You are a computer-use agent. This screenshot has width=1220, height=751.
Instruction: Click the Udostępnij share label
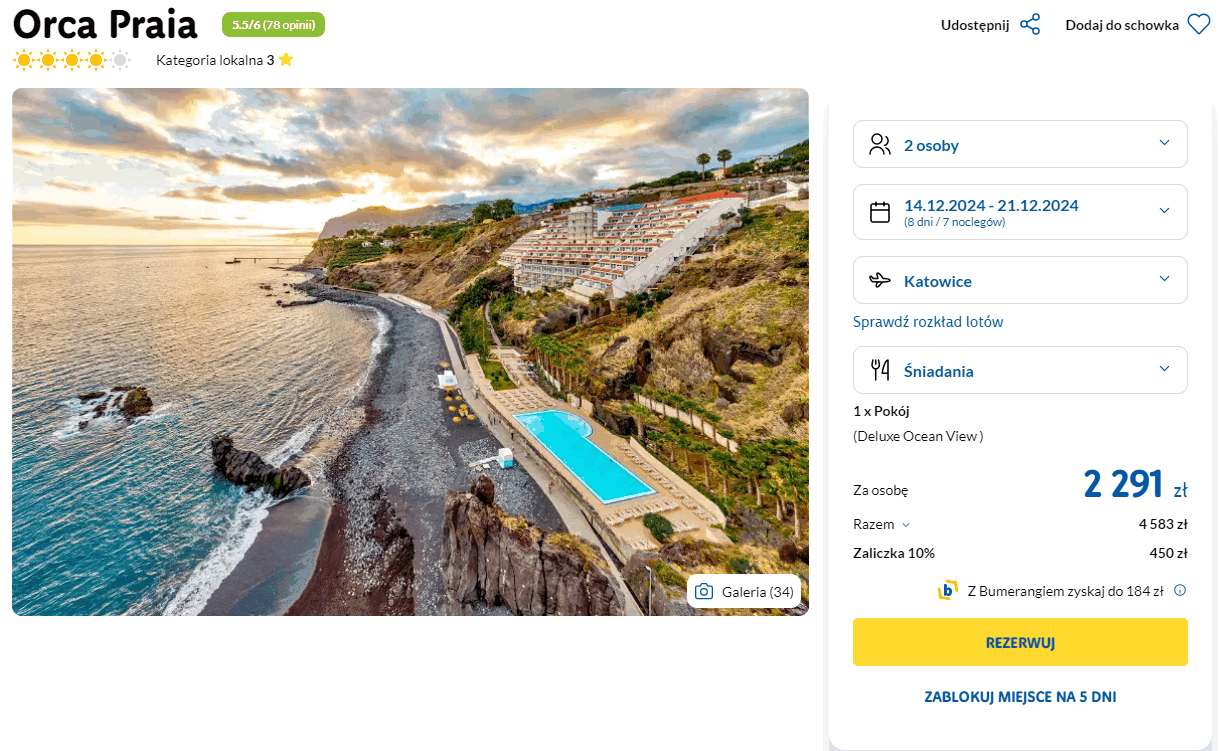click(x=975, y=25)
